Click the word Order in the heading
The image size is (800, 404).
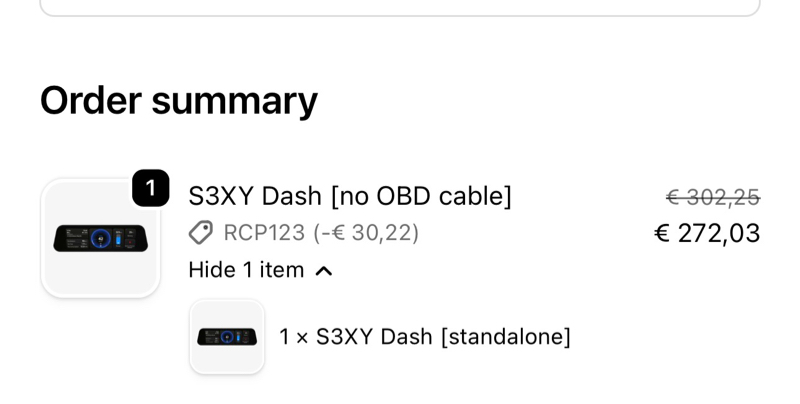pyautogui.click(x=90, y=101)
